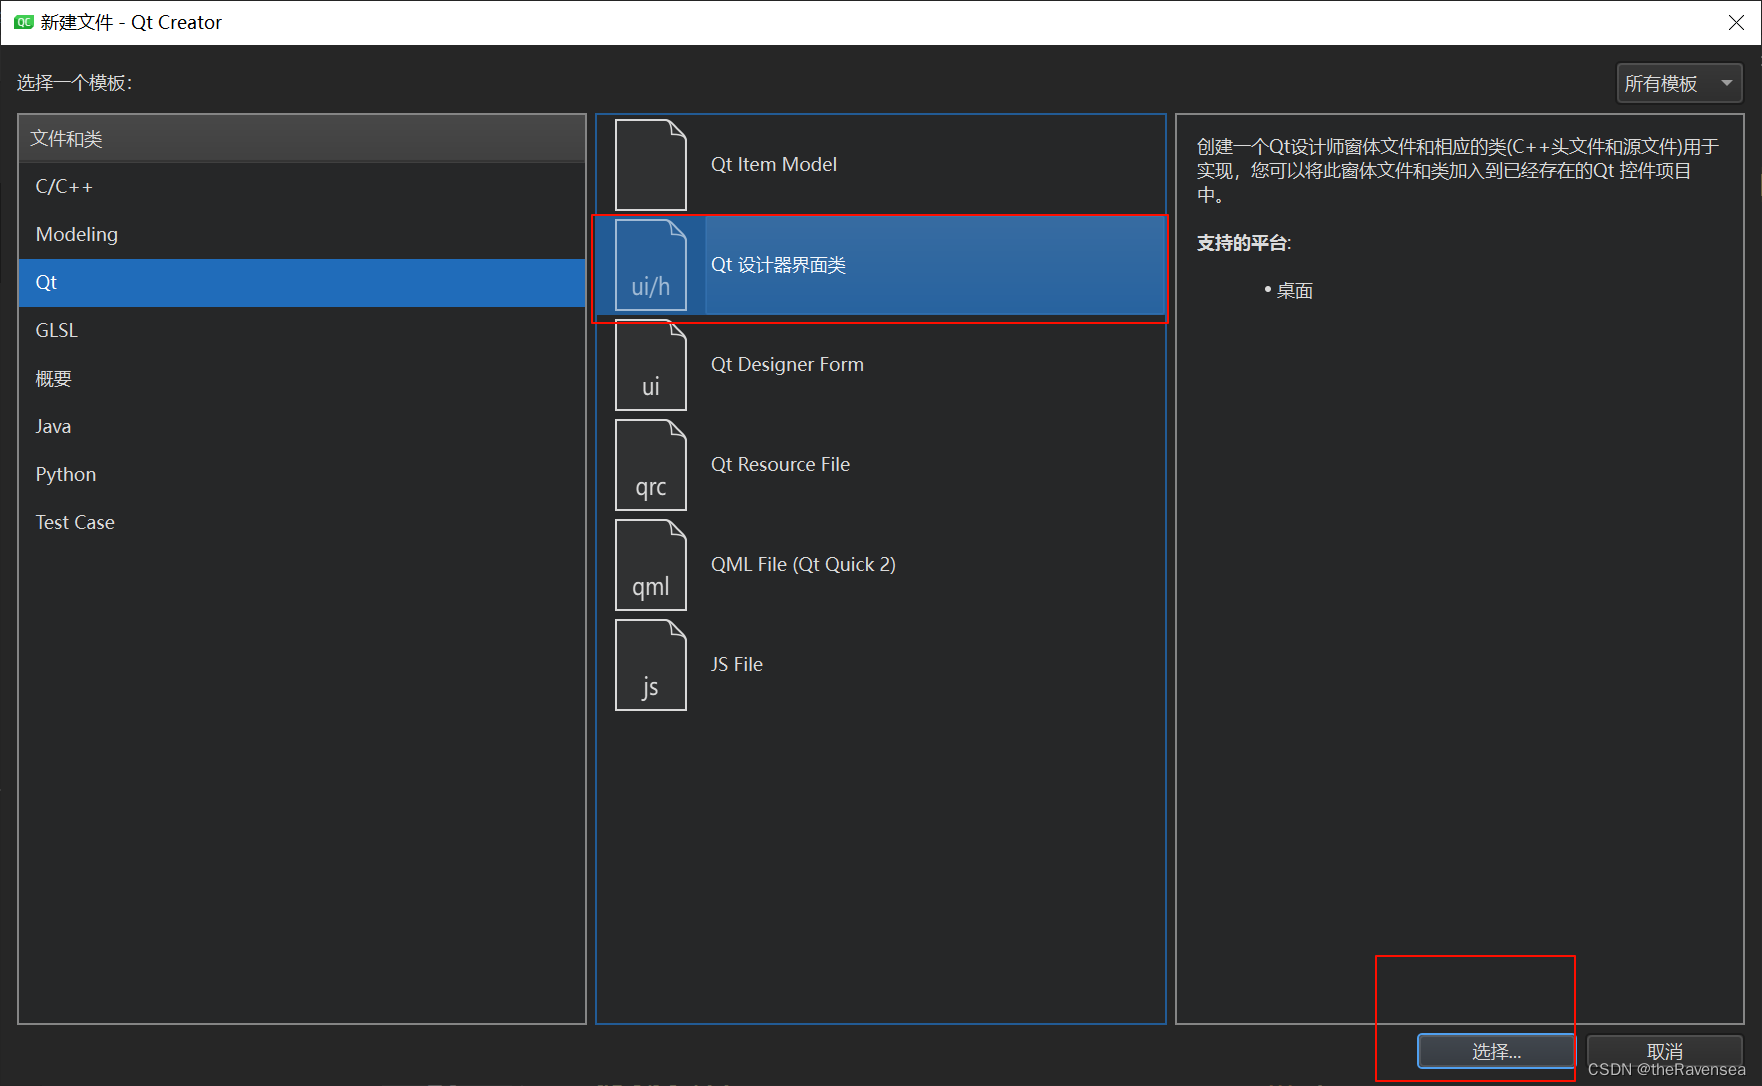Click the 选择... button
Image resolution: width=1762 pixels, height=1086 pixels.
(x=1496, y=1051)
